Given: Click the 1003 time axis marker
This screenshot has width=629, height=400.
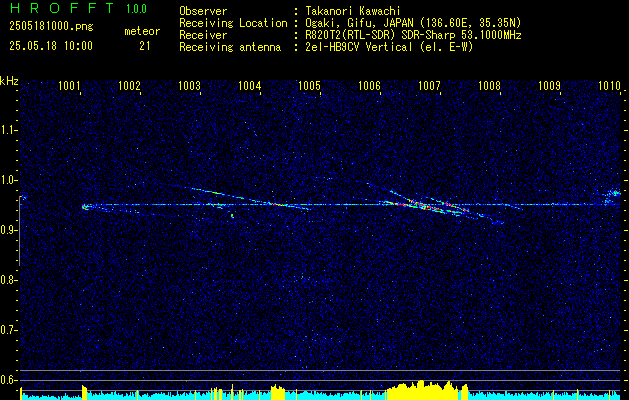Looking at the screenshot, I should coord(189,85).
